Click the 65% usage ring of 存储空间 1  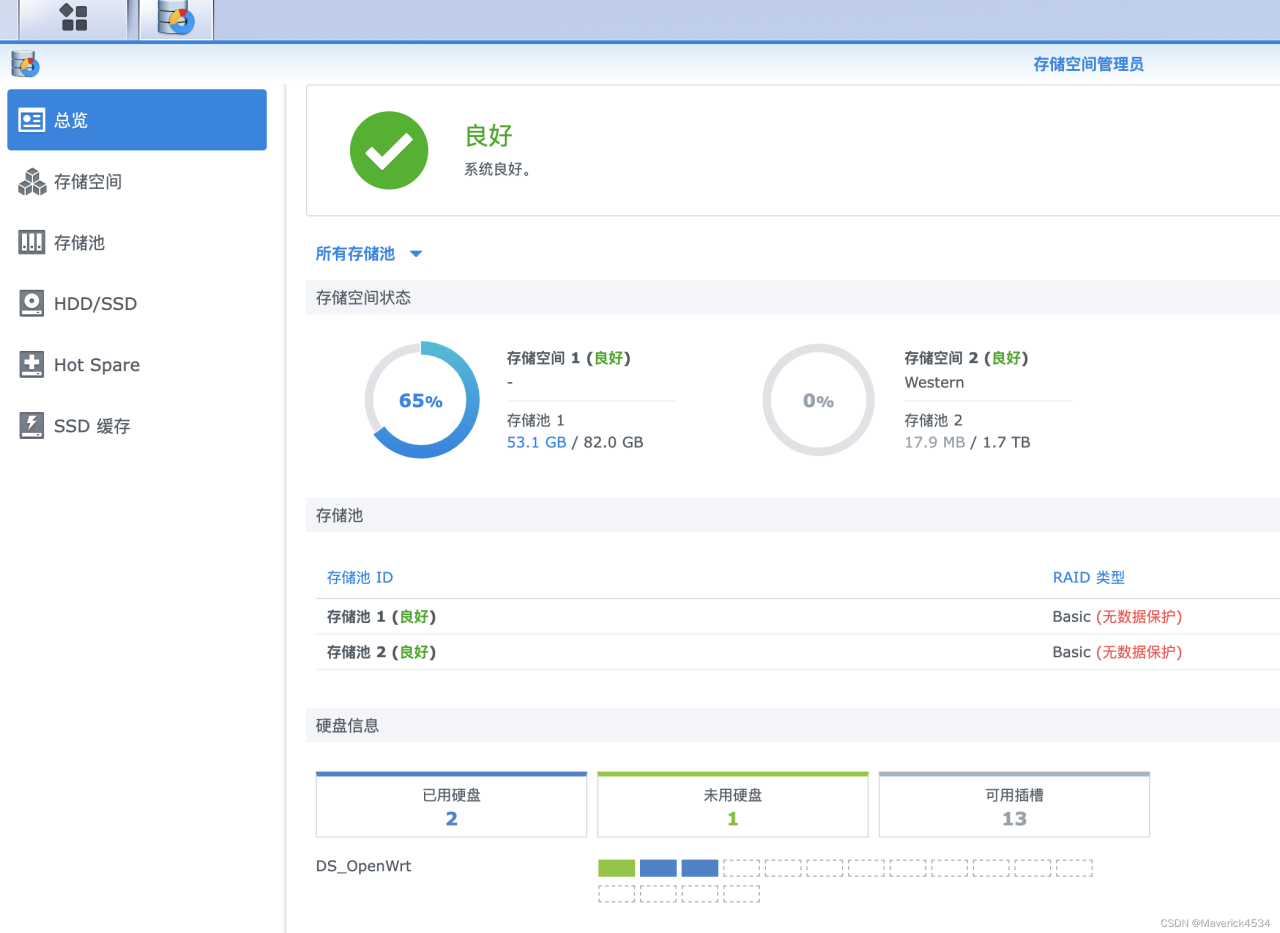coord(422,399)
